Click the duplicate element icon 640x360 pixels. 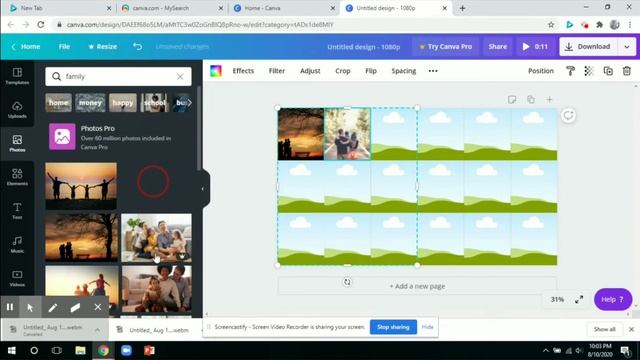tap(608, 71)
